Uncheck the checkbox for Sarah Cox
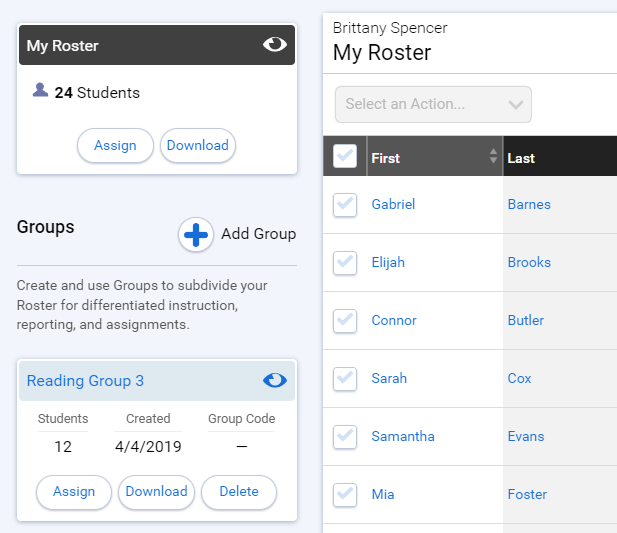The width and height of the screenshot is (617, 533). pyautogui.click(x=345, y=379)
